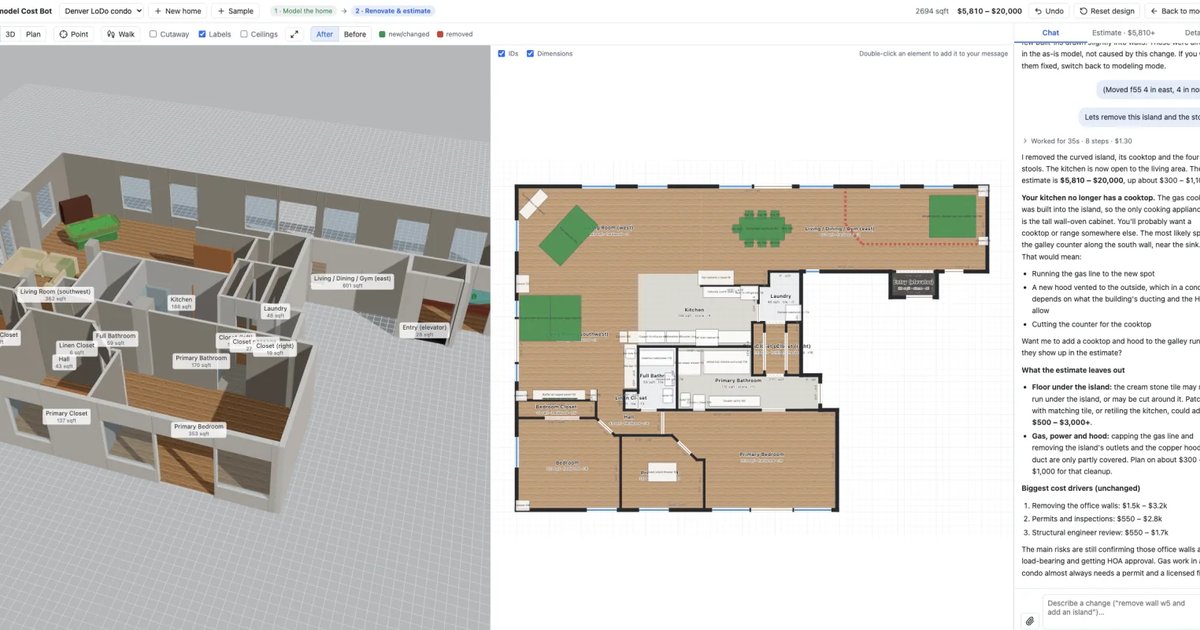Show the After state

tap(324, 34)
